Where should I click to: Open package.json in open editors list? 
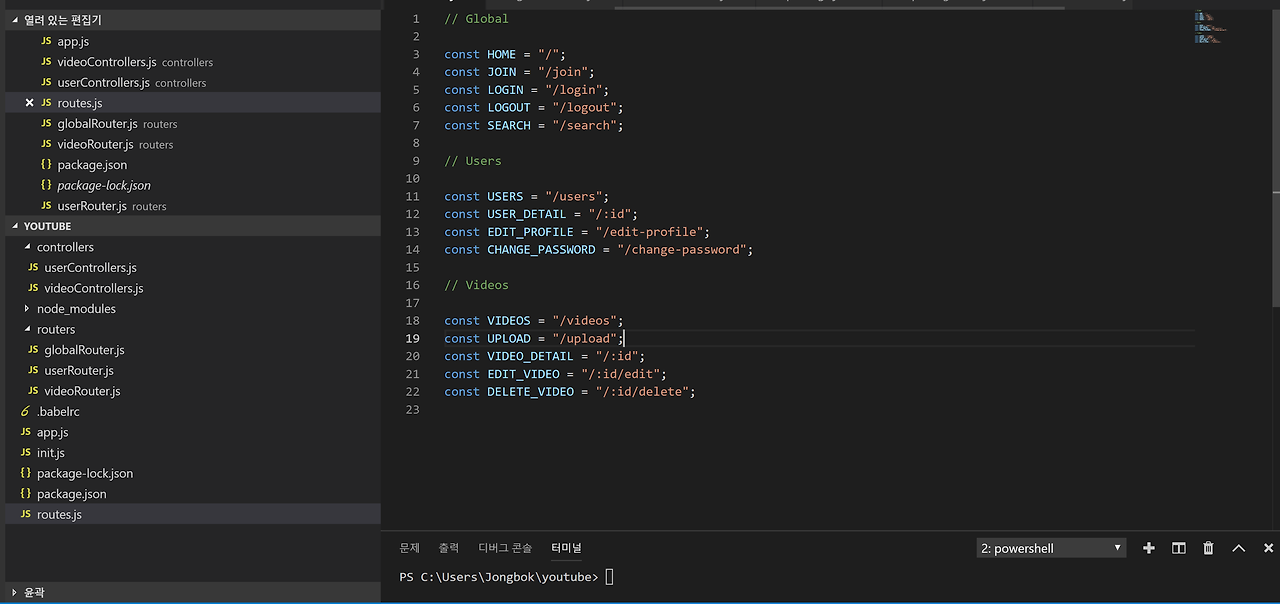coord(193,165)
